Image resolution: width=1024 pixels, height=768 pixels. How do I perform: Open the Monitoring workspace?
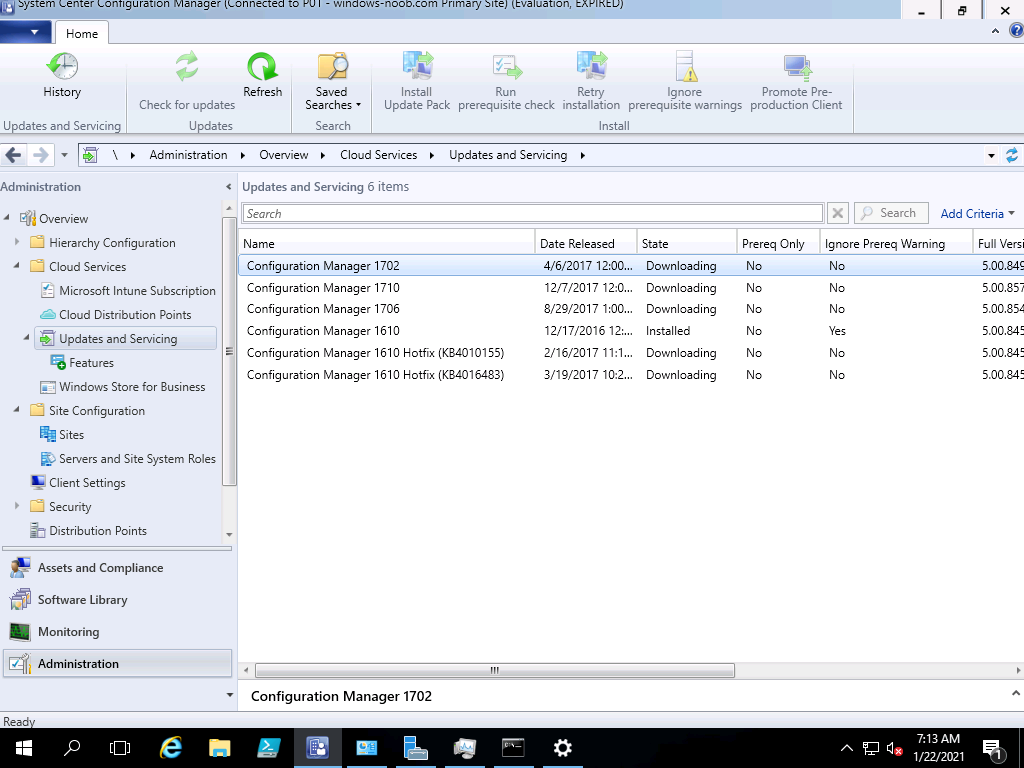tap(117, 632)
